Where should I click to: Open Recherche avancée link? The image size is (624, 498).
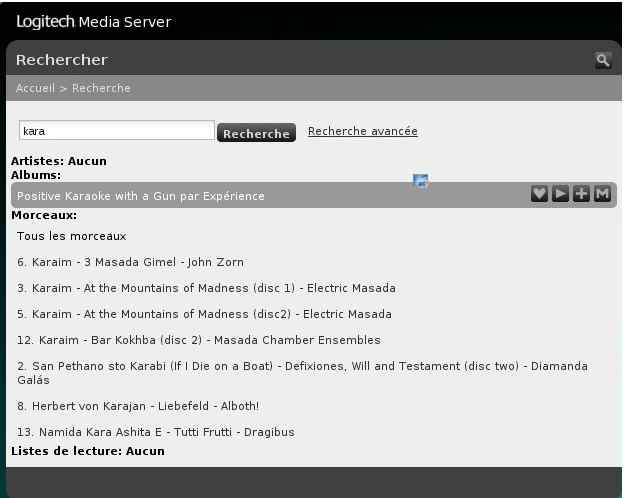coord(363,131)
